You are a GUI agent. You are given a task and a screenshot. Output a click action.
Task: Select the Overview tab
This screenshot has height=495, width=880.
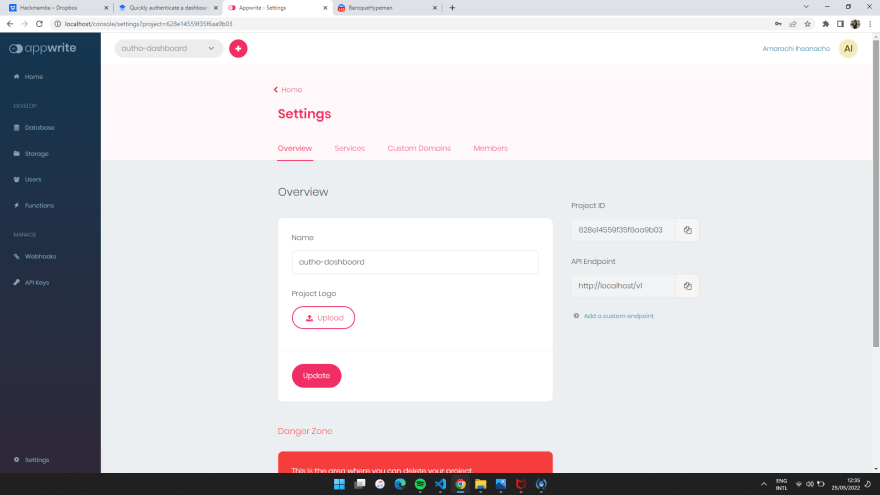[x=295, y=148]
